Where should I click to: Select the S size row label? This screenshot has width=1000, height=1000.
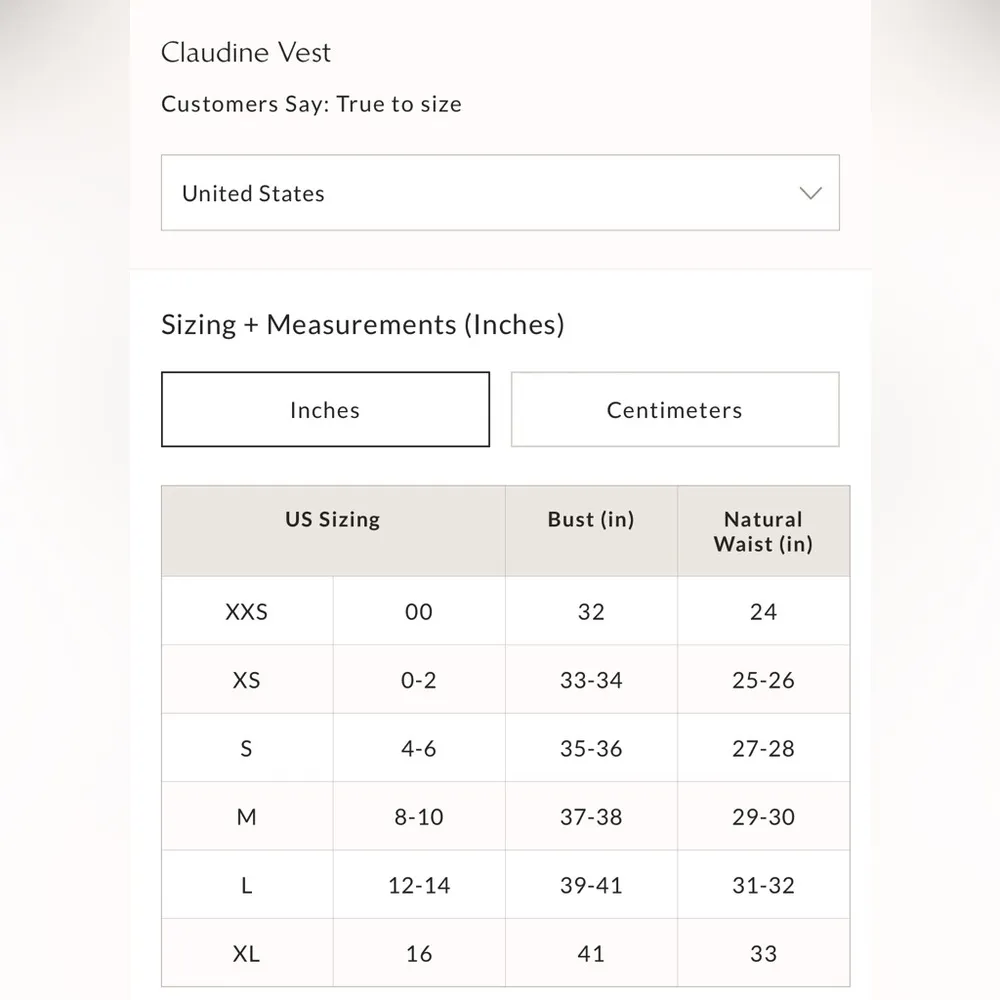(x=247, y=749)
